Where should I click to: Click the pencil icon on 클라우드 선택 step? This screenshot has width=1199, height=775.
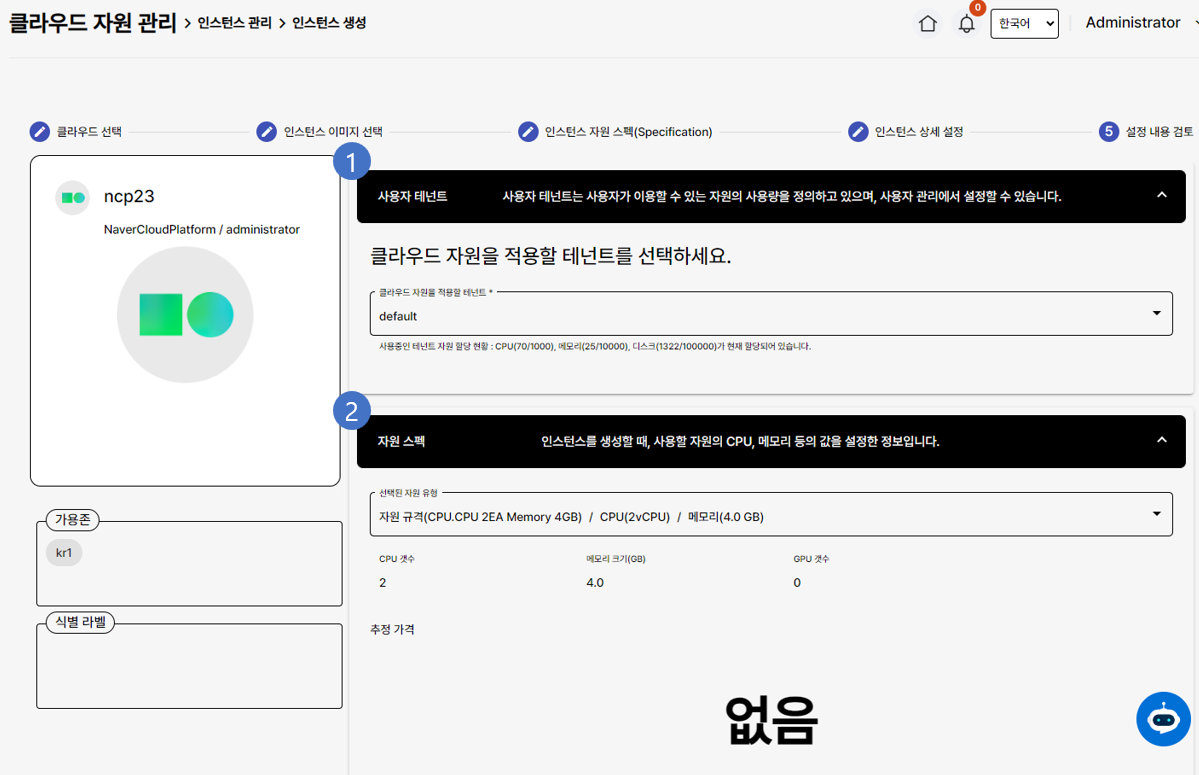tap(41, 131)
